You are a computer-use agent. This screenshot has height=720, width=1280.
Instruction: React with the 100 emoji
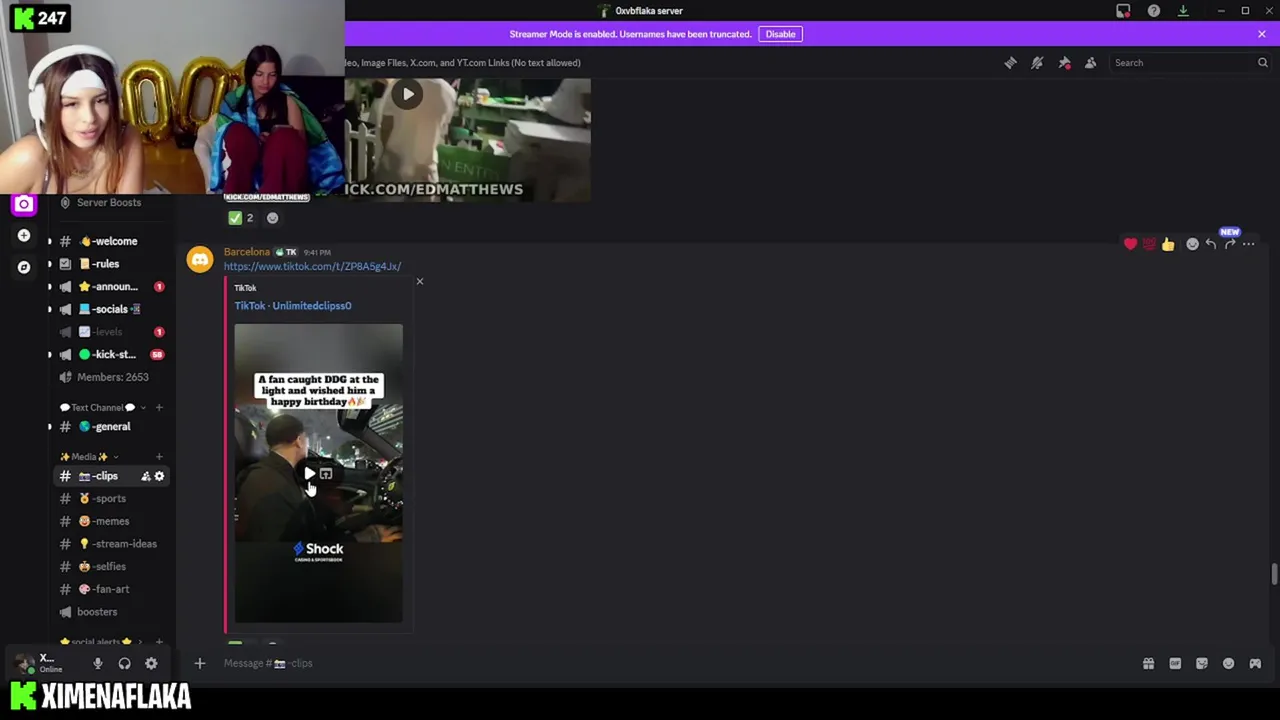tap(1149, 244)
